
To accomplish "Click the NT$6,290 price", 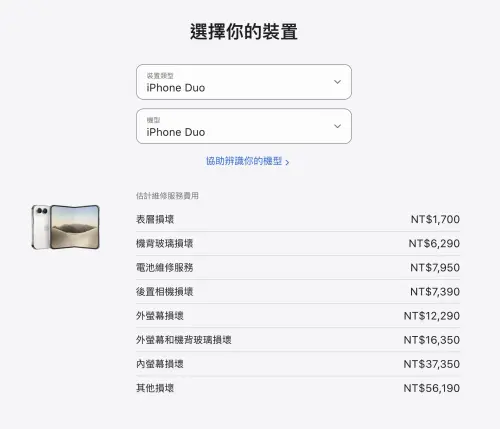I will 434,243.
